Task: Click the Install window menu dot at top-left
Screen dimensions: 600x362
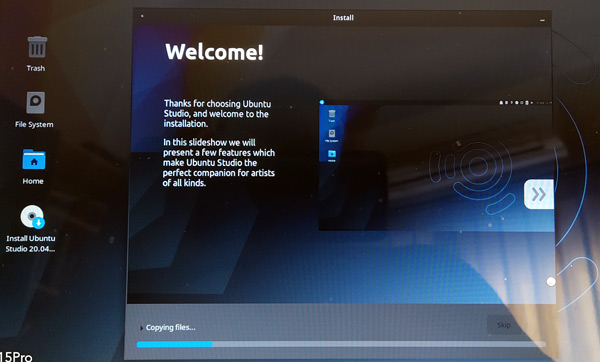Action: point(142,16)
